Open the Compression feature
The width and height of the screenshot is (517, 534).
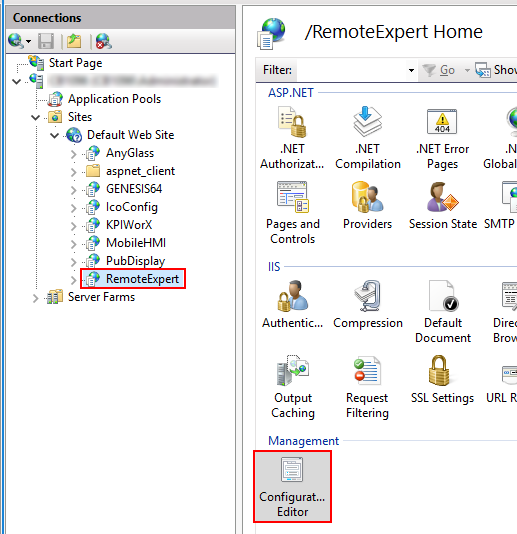[x=368, y=305]
